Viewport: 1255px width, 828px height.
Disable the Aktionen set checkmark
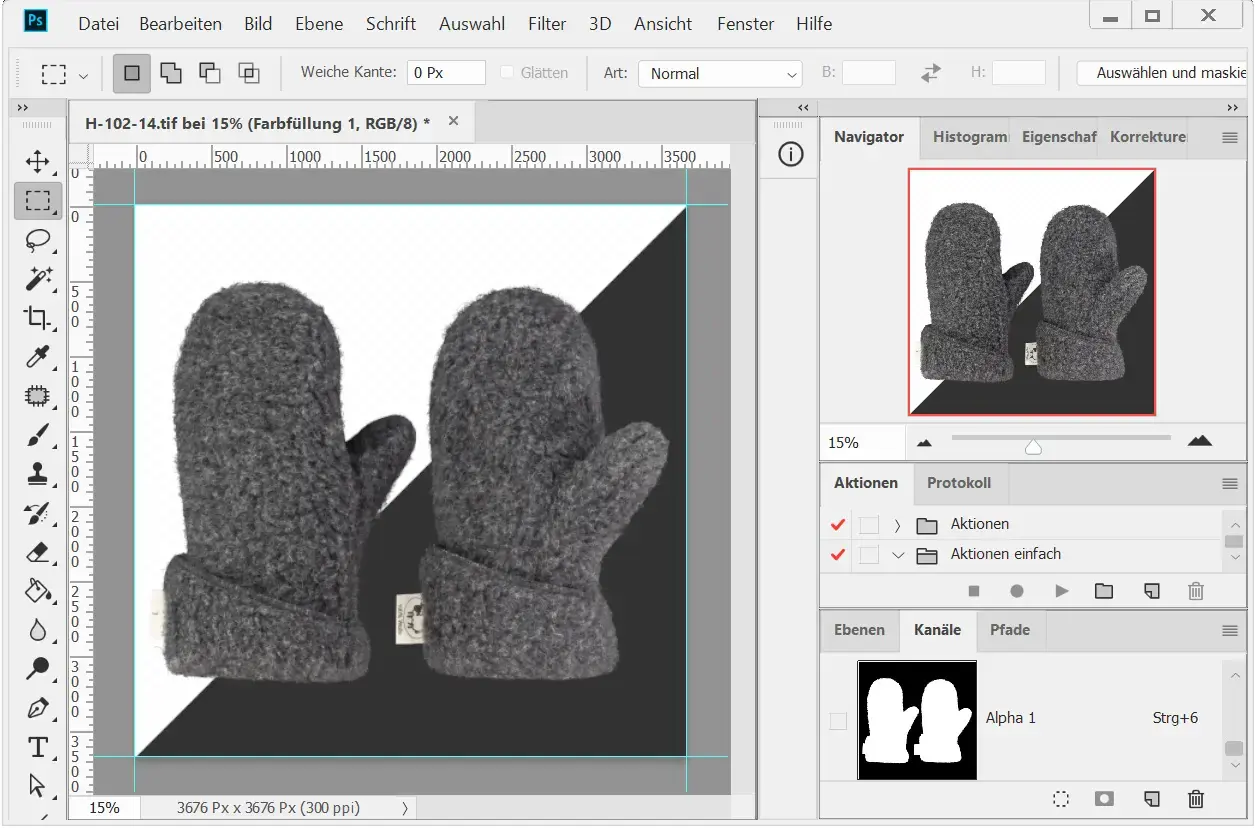point(838,525)
